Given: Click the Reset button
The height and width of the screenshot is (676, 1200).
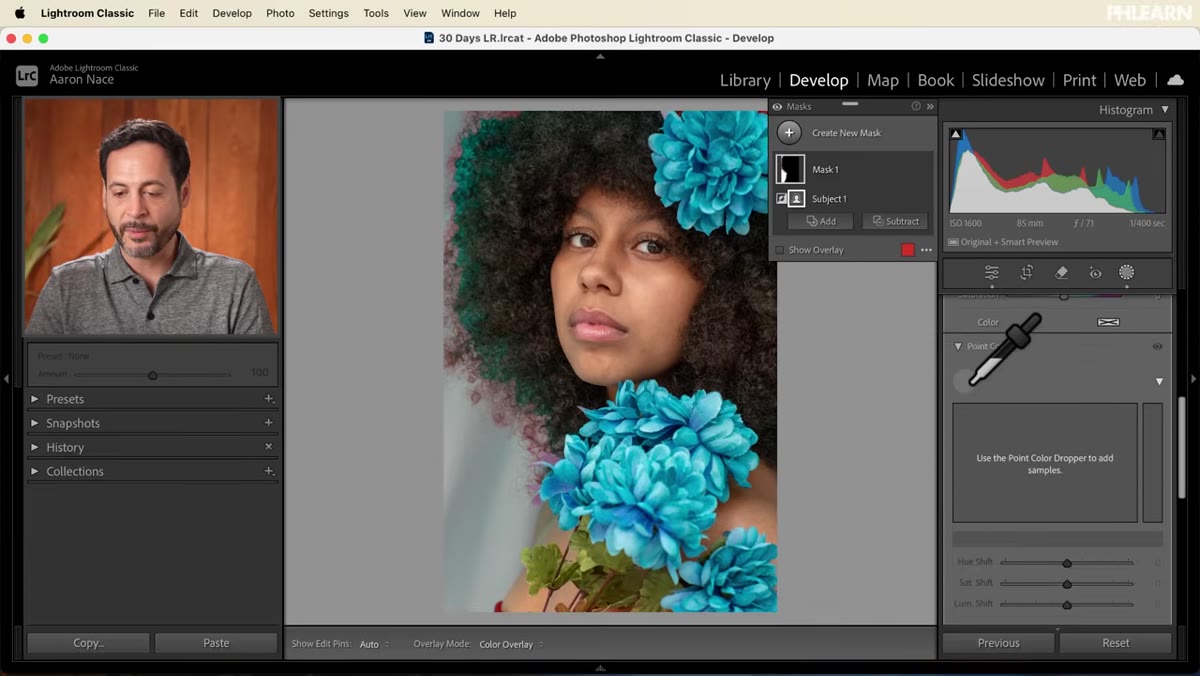Looking at the screenshot, I should (x=1116, y=643).
